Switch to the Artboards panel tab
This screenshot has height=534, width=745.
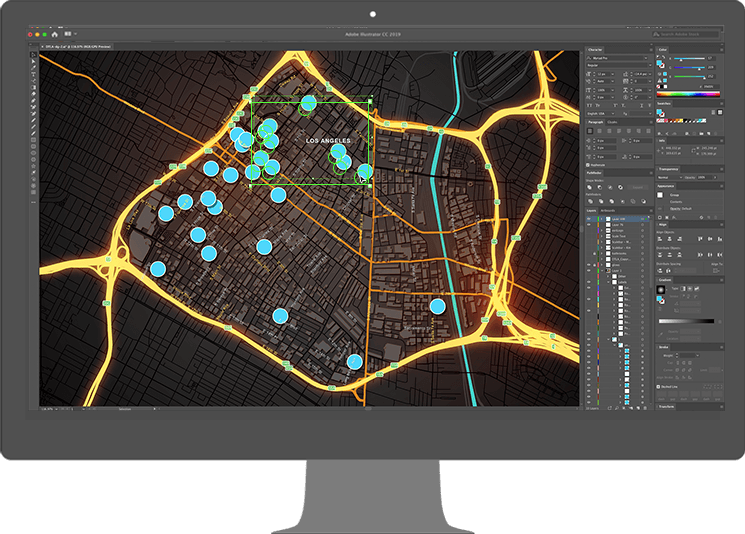click(x=608, y=210)
